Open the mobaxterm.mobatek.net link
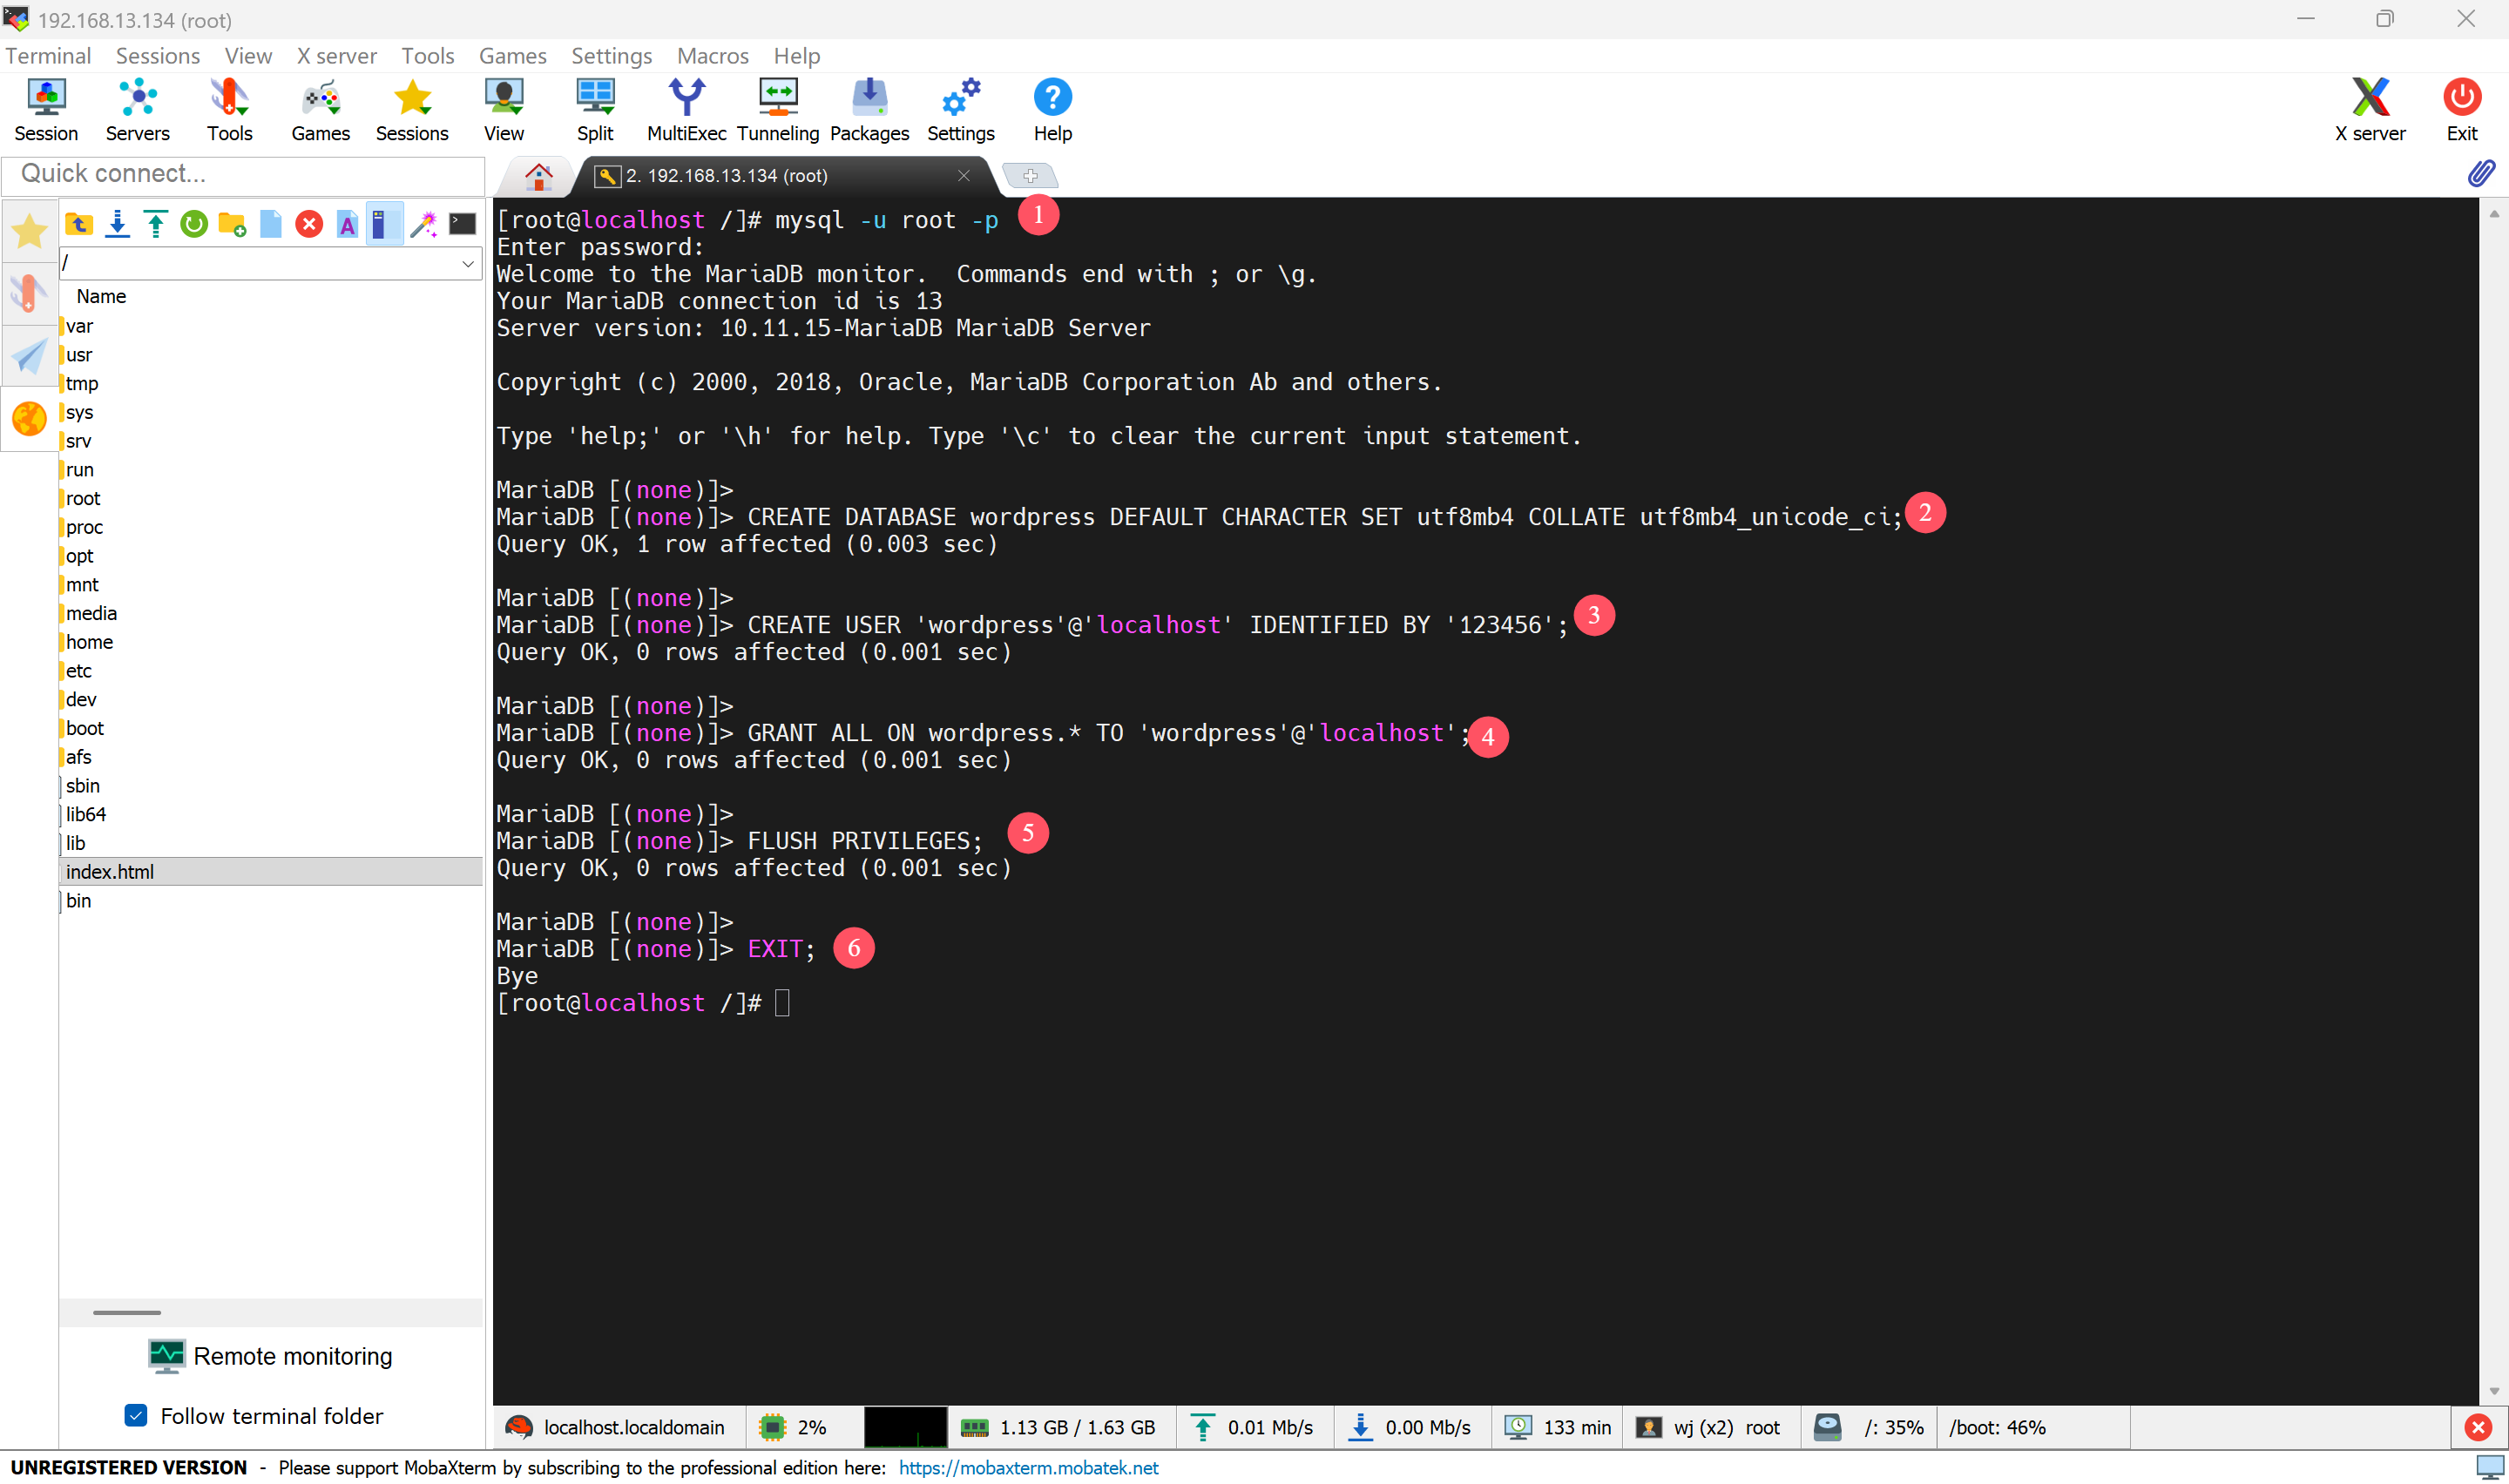The height and width of the screenshot is (1484, 2509). click(x=1028, y=1467)
